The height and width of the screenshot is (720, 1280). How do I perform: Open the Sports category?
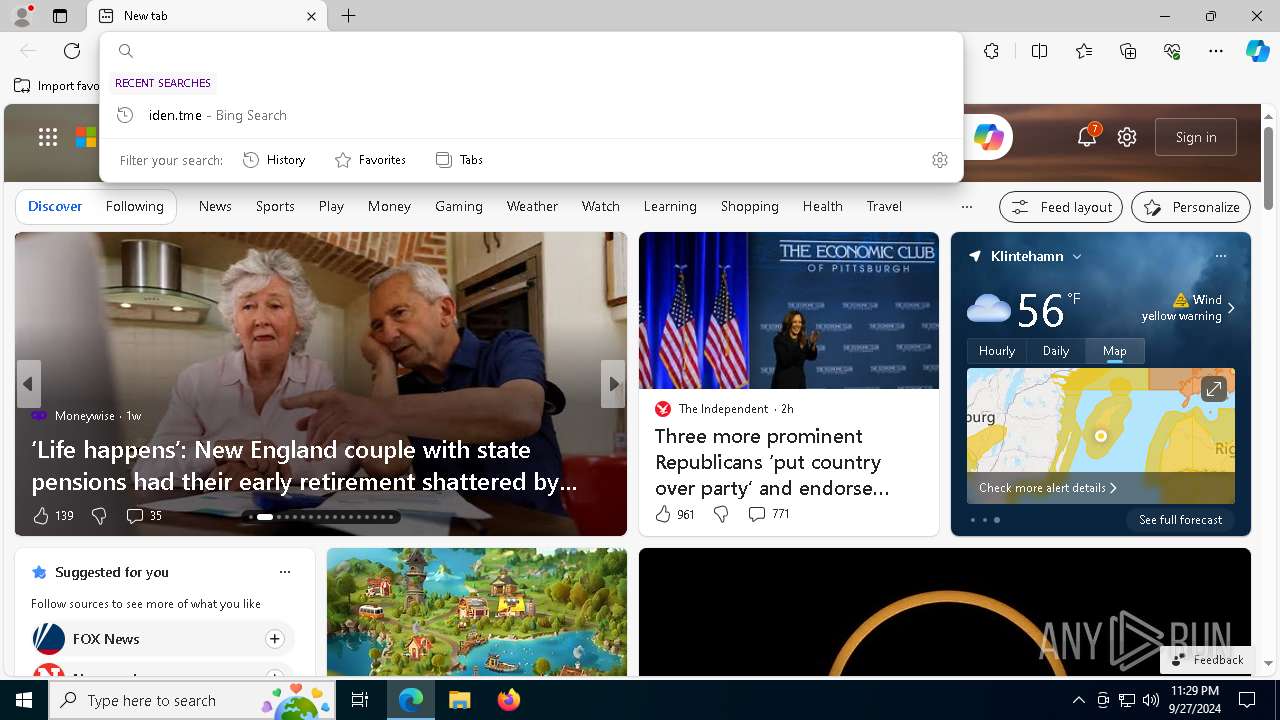(275, 206)
